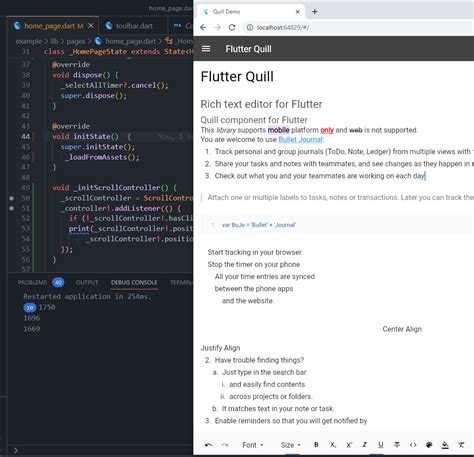Open the Bullet Journal link
Image resolution: width=474 pixels, height=457 pixels.
click(x=300, y=139)
